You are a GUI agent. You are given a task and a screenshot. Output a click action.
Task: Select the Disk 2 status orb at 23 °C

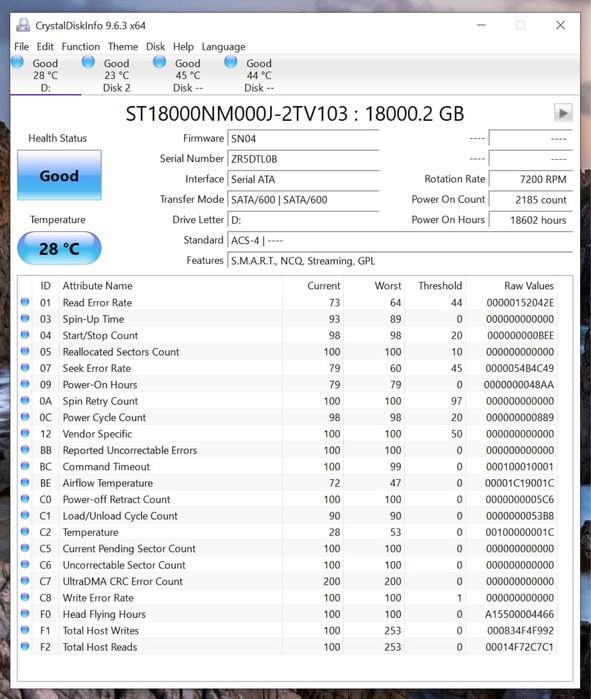click(89, 62)
